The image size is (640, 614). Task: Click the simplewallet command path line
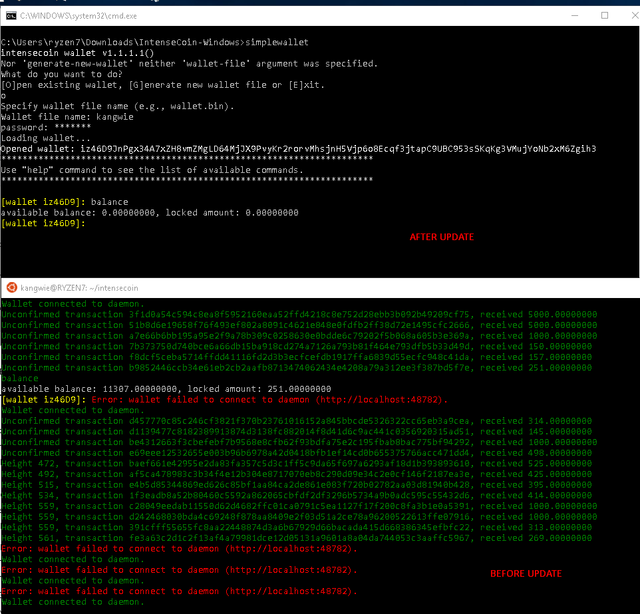point(154,42)
